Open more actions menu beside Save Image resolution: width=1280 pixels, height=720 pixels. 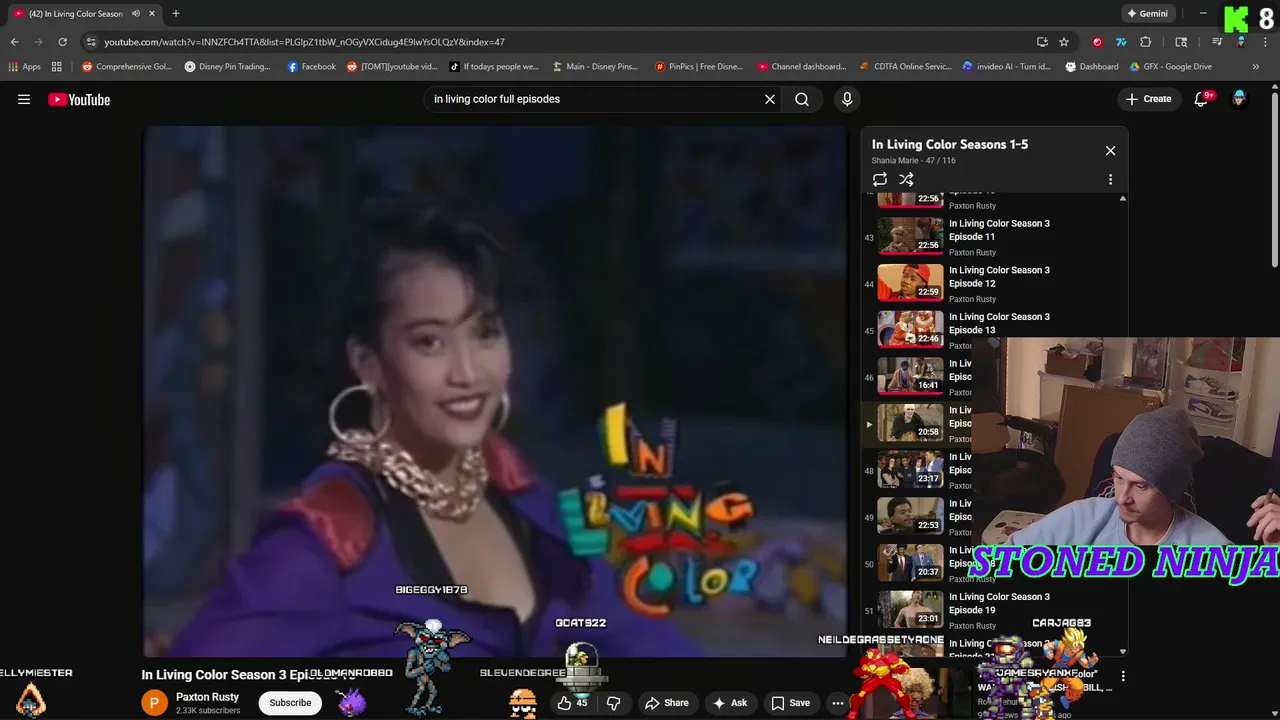pyautogui.click(x=838, y=703)
